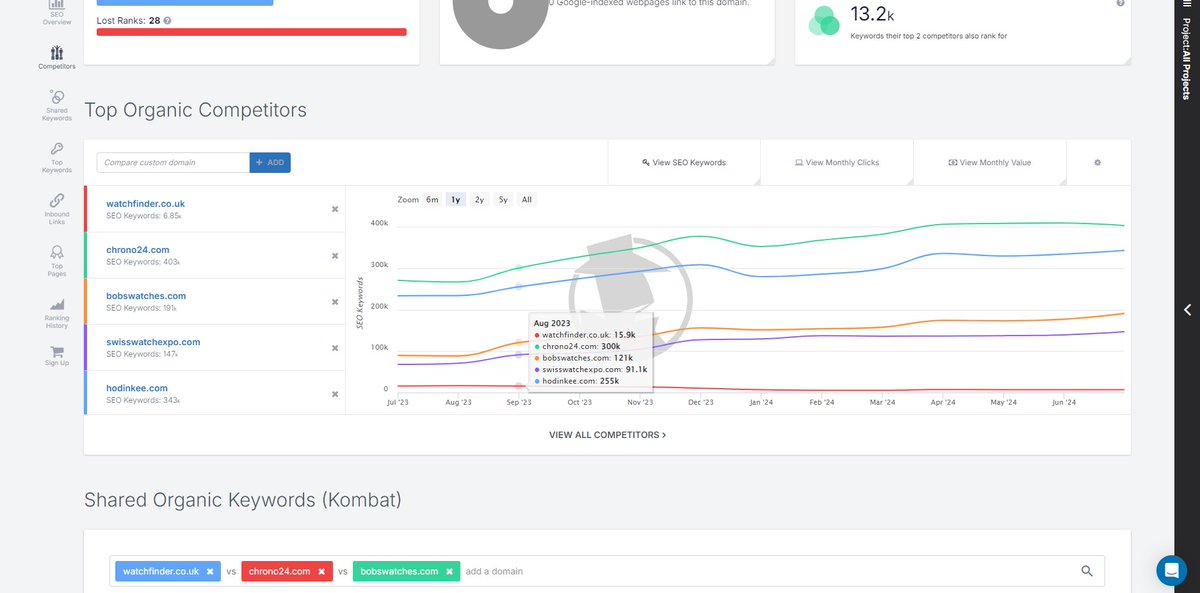Click the blue ADD button

[270, 161]
